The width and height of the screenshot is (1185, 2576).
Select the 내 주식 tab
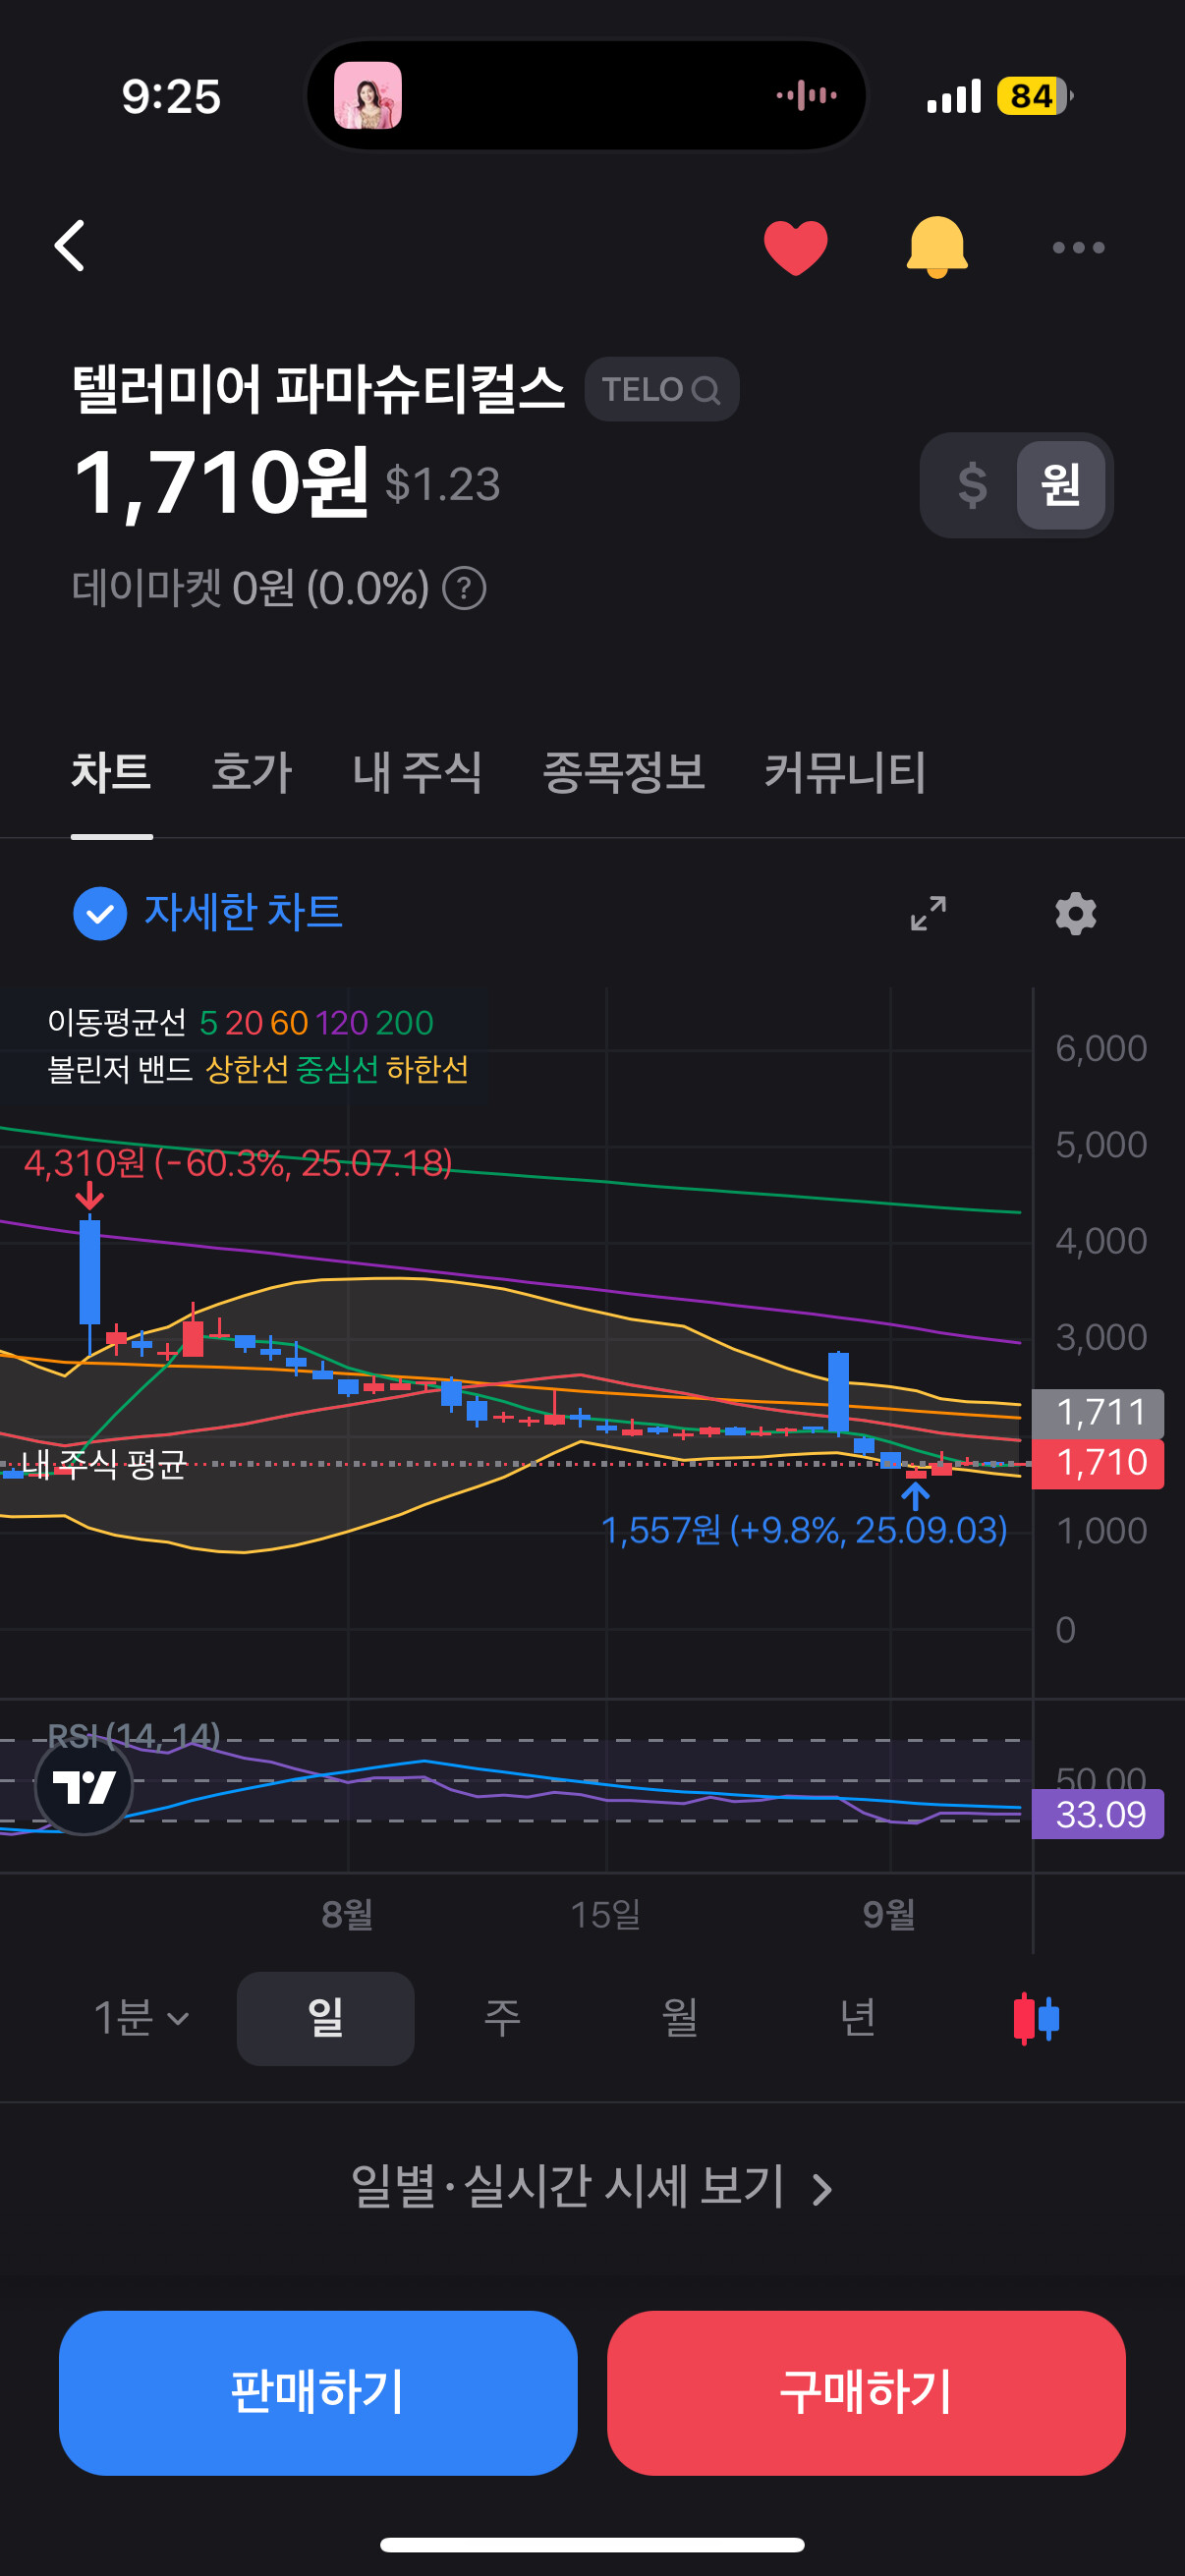417,772
